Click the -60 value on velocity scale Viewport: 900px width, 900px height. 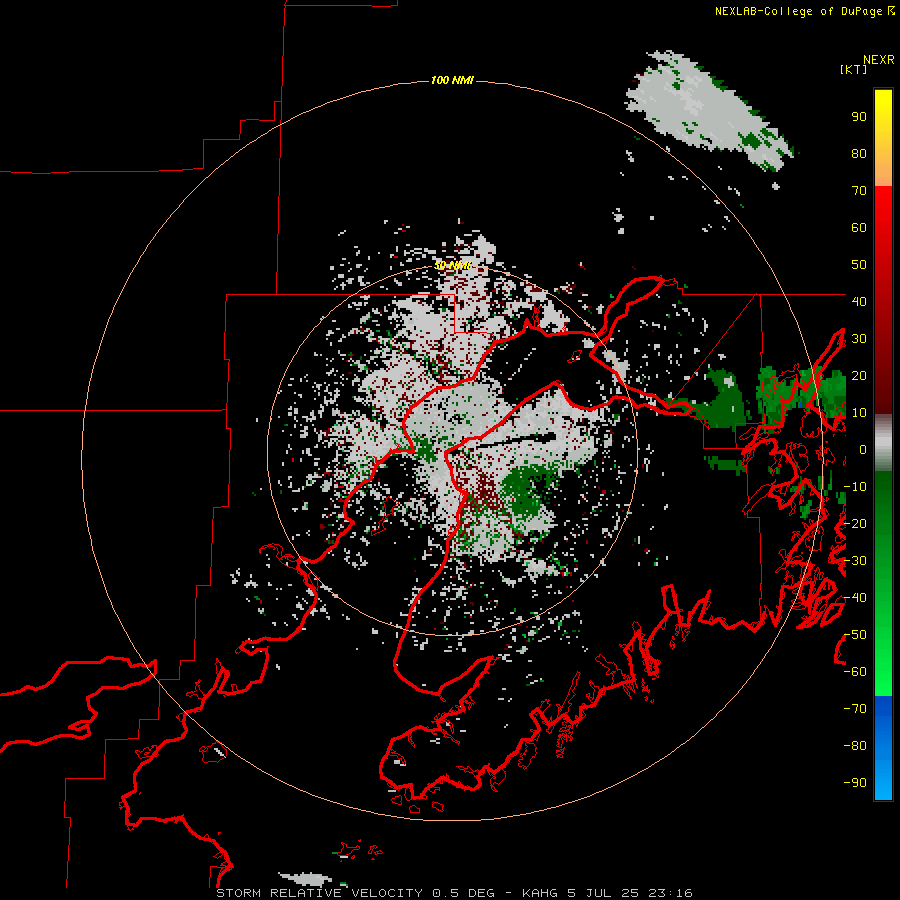pos(855,672)
